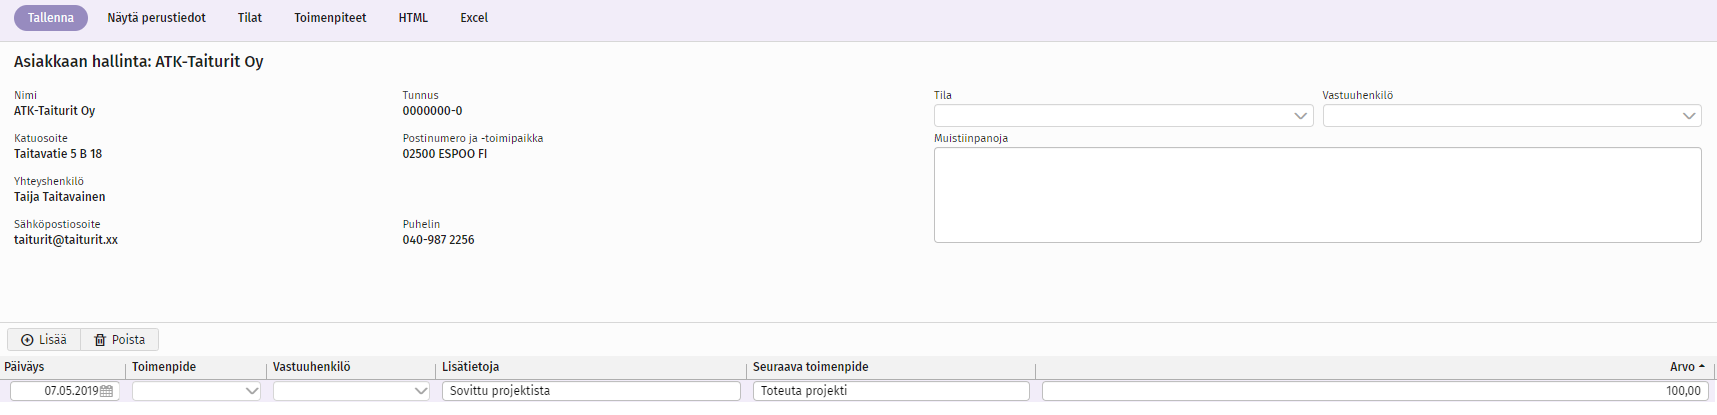Click the Tallenna save button

coord(51,18)
